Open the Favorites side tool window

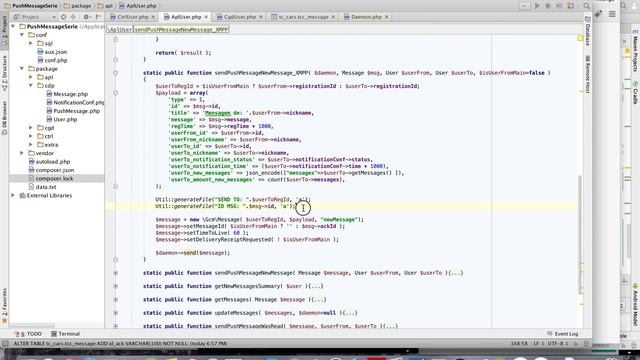4,306
